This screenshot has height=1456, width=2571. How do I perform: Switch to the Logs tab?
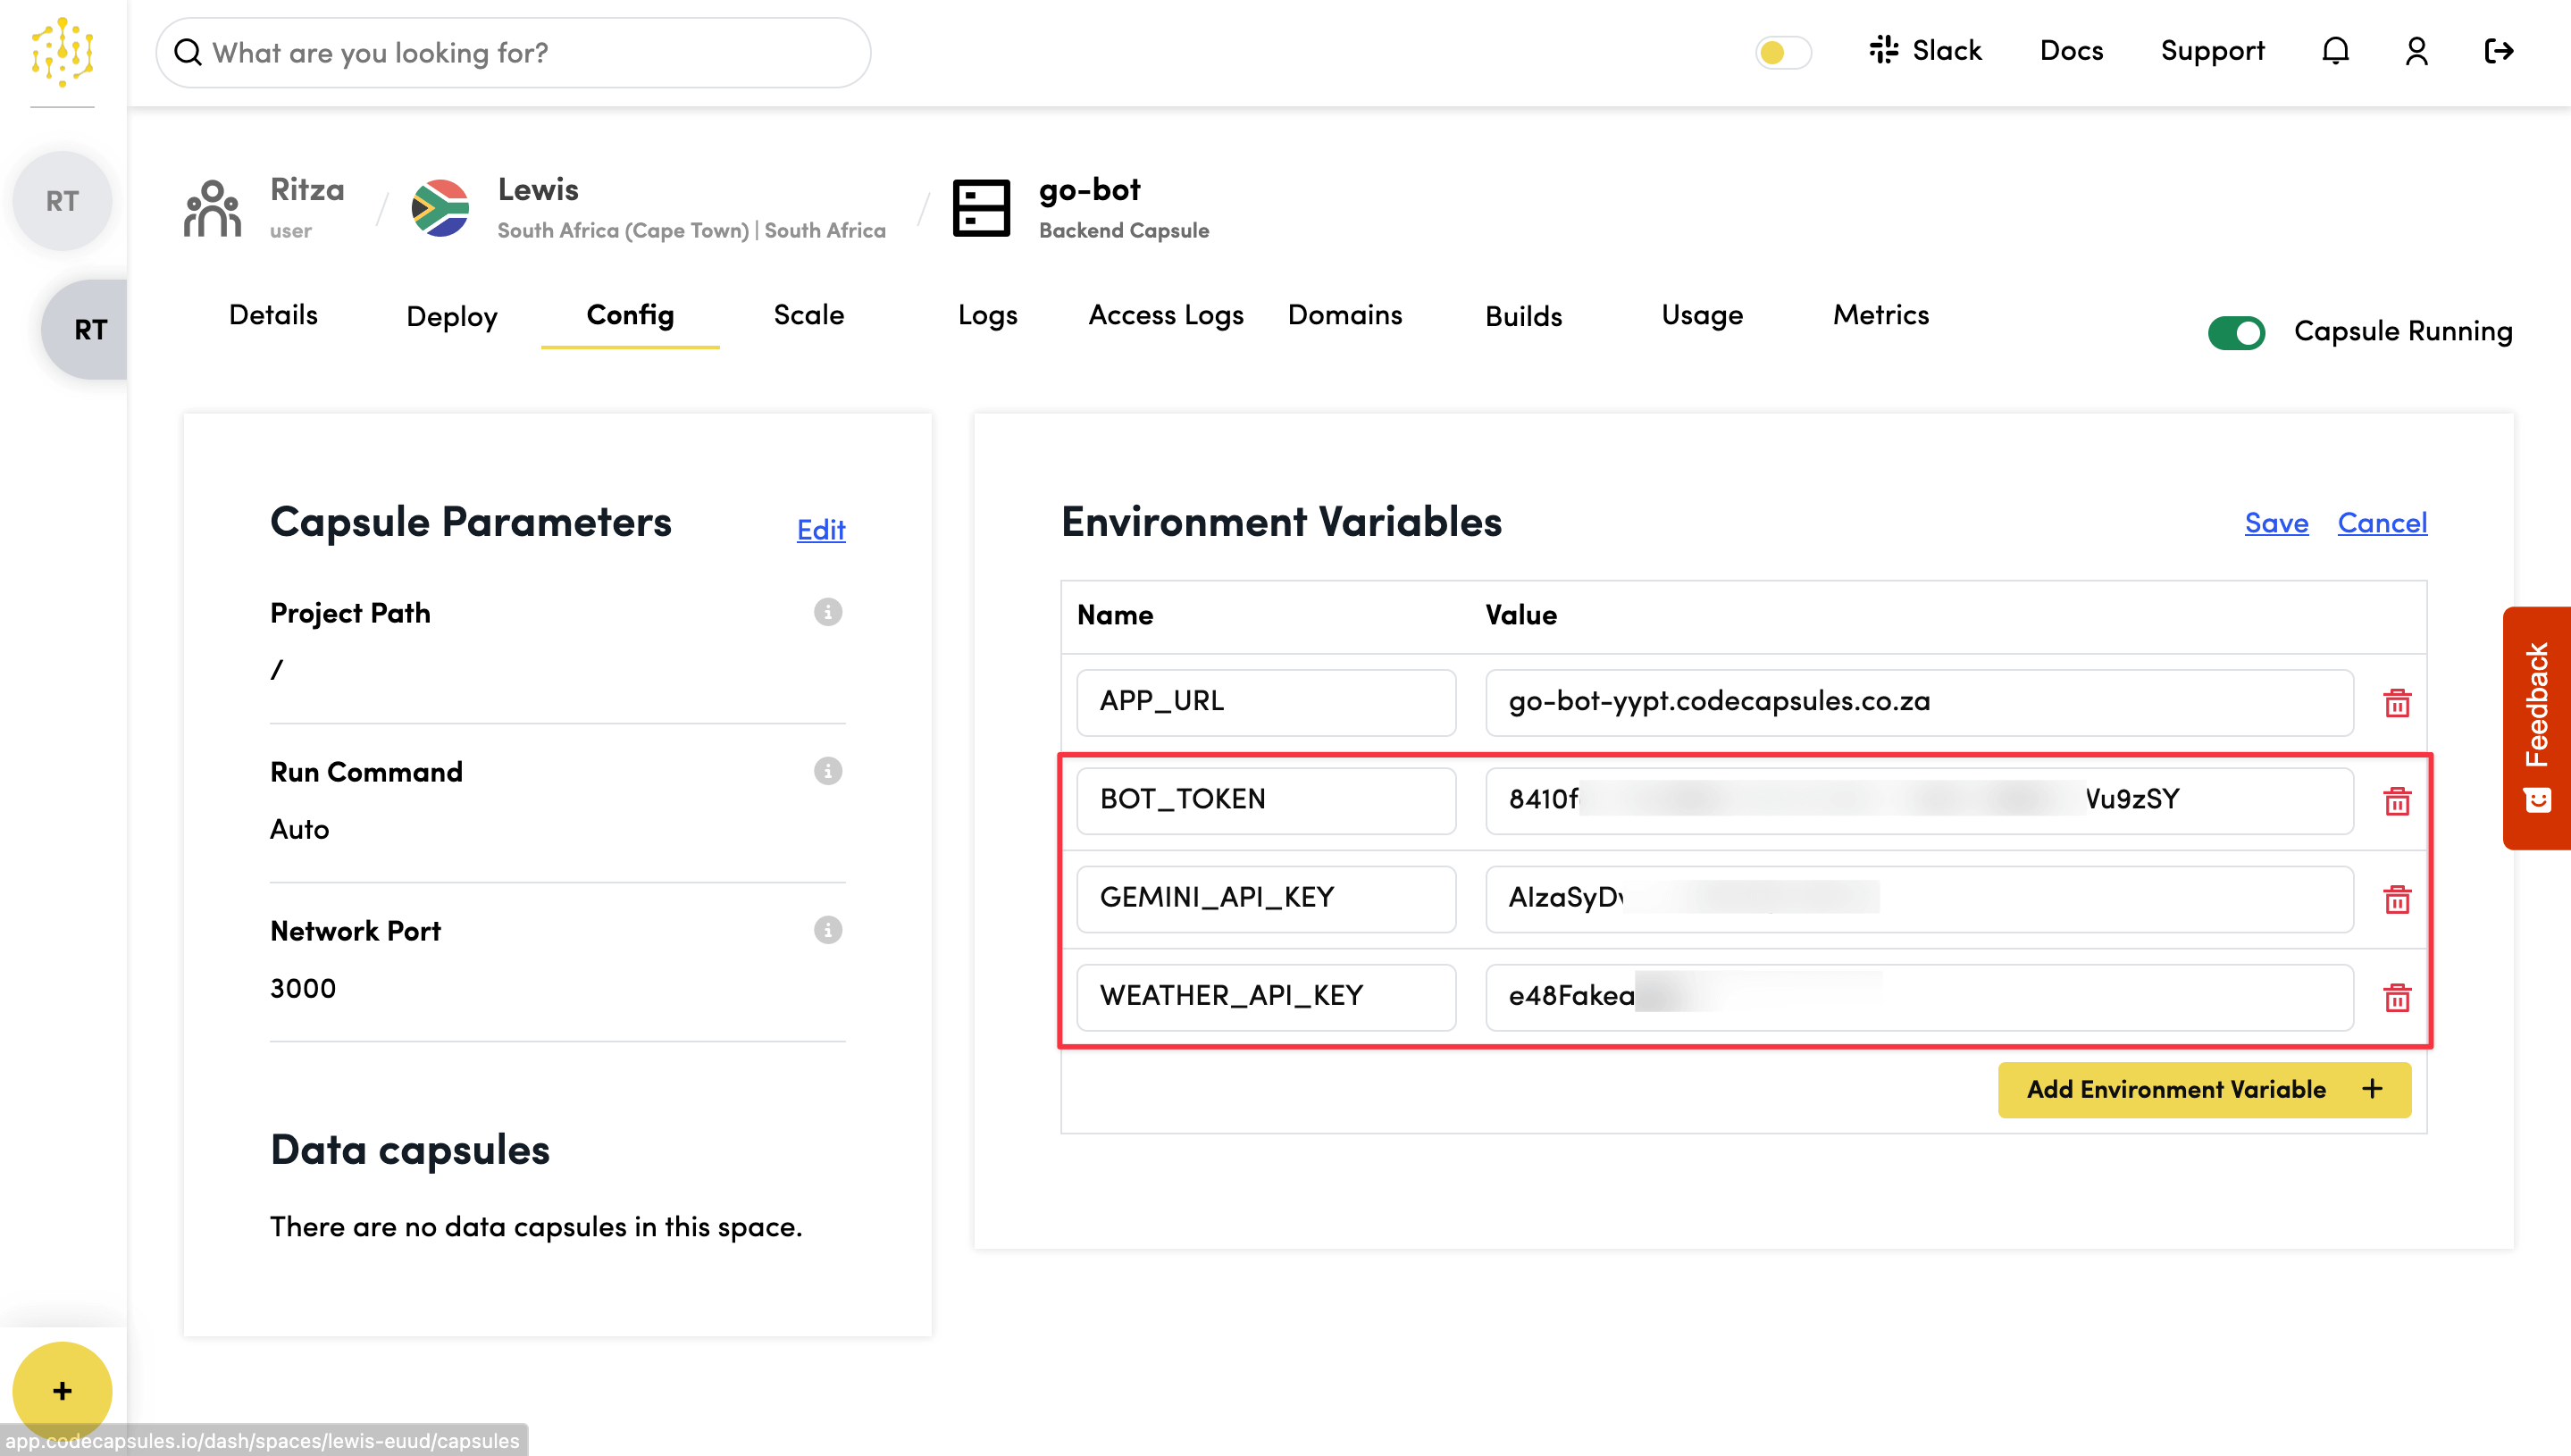[987, 315]
